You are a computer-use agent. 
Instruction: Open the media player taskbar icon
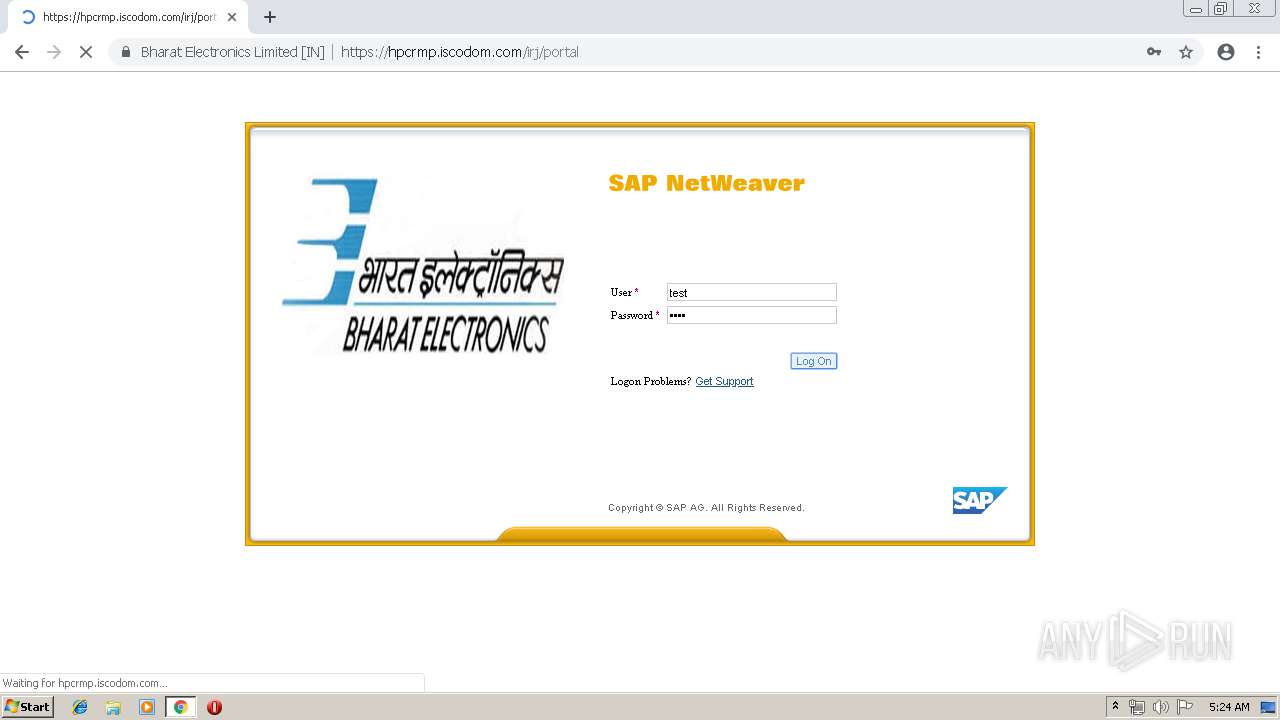(147, 707)
